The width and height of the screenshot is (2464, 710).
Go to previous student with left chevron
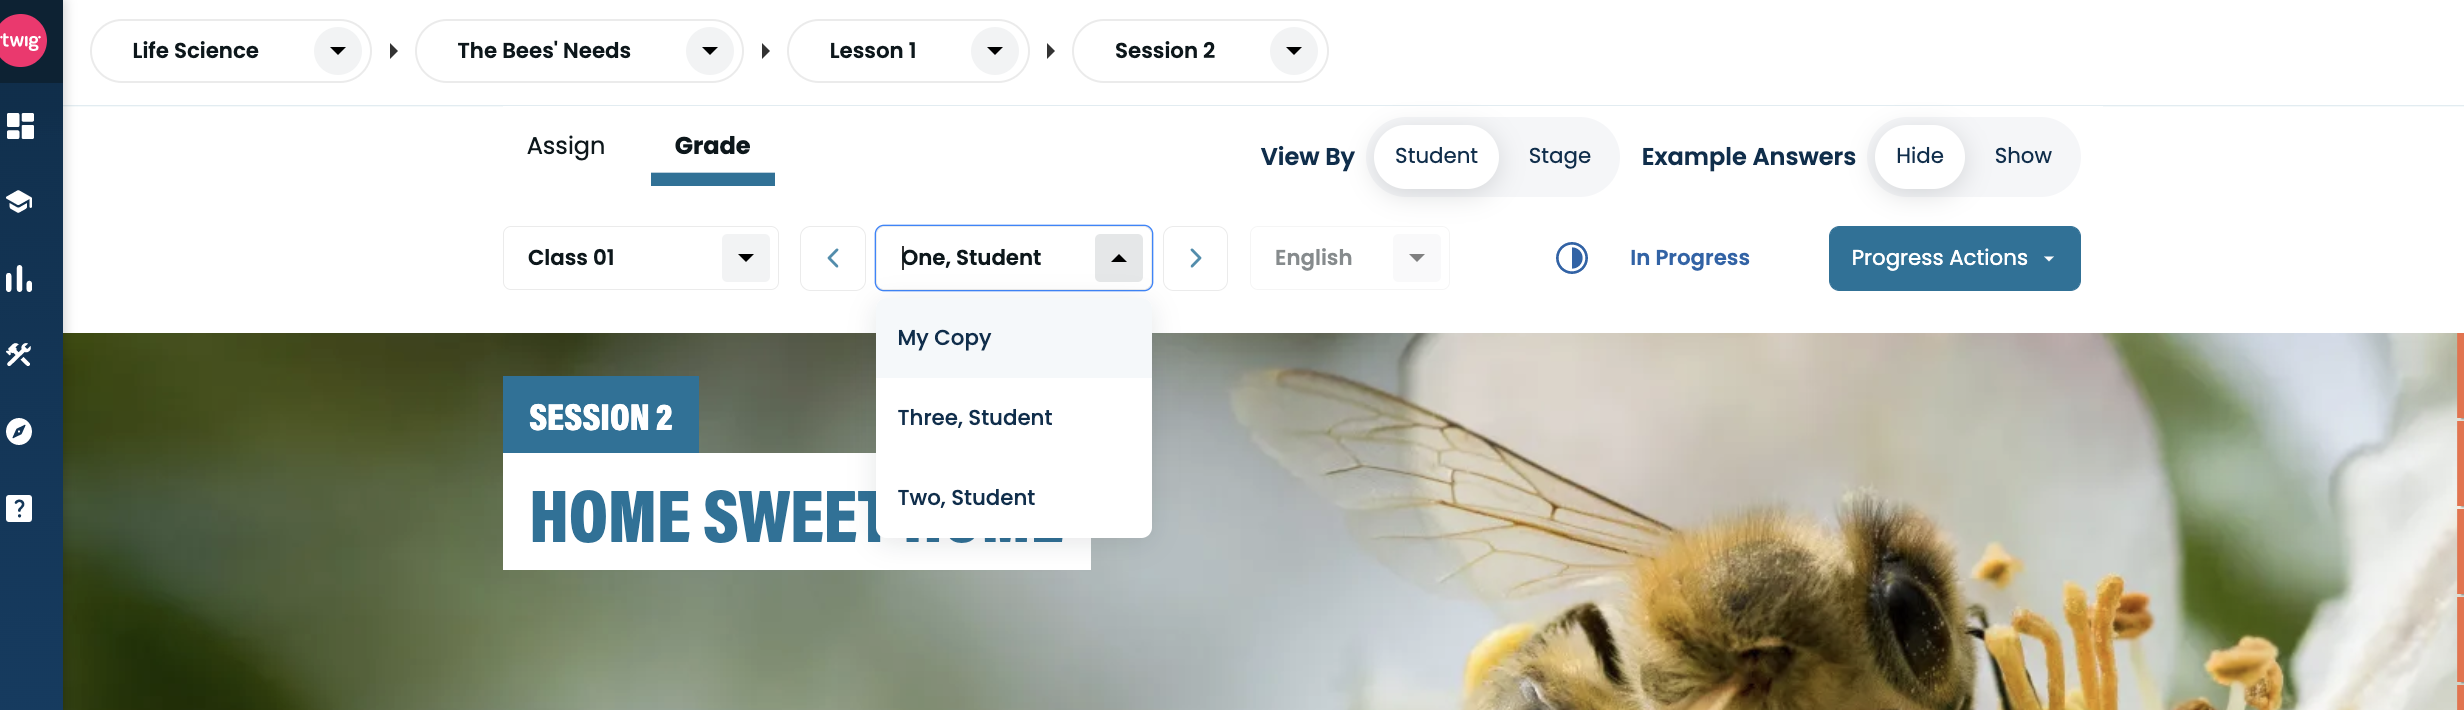click(x=833, y=258)
